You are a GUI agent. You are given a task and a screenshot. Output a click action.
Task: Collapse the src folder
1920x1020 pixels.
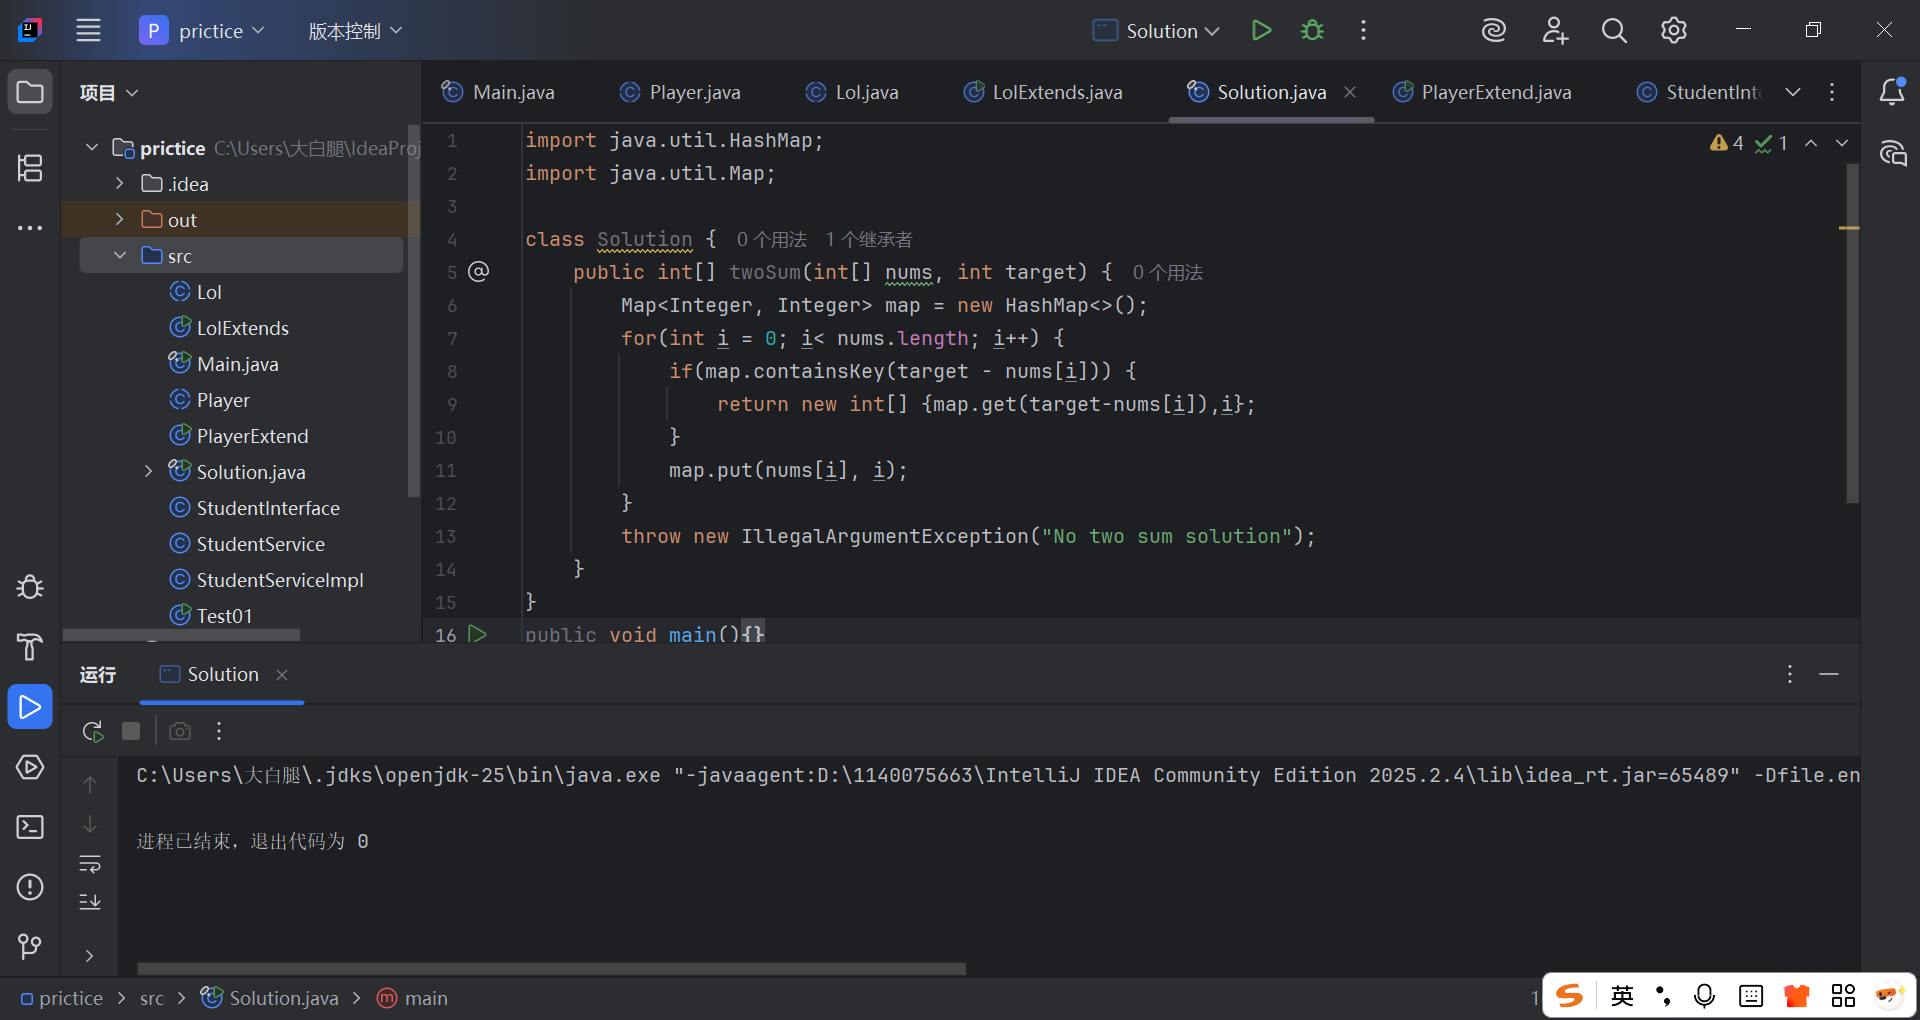point(120,256)
